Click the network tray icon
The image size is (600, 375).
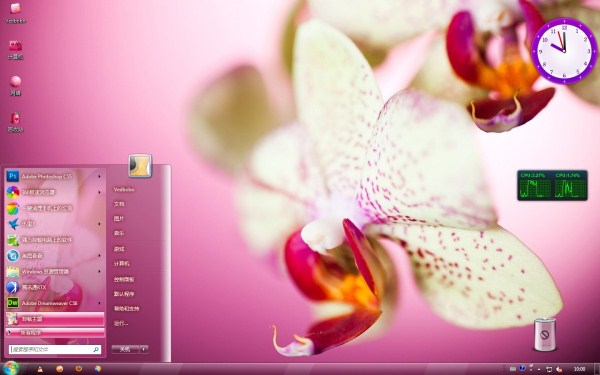[549, 369]
